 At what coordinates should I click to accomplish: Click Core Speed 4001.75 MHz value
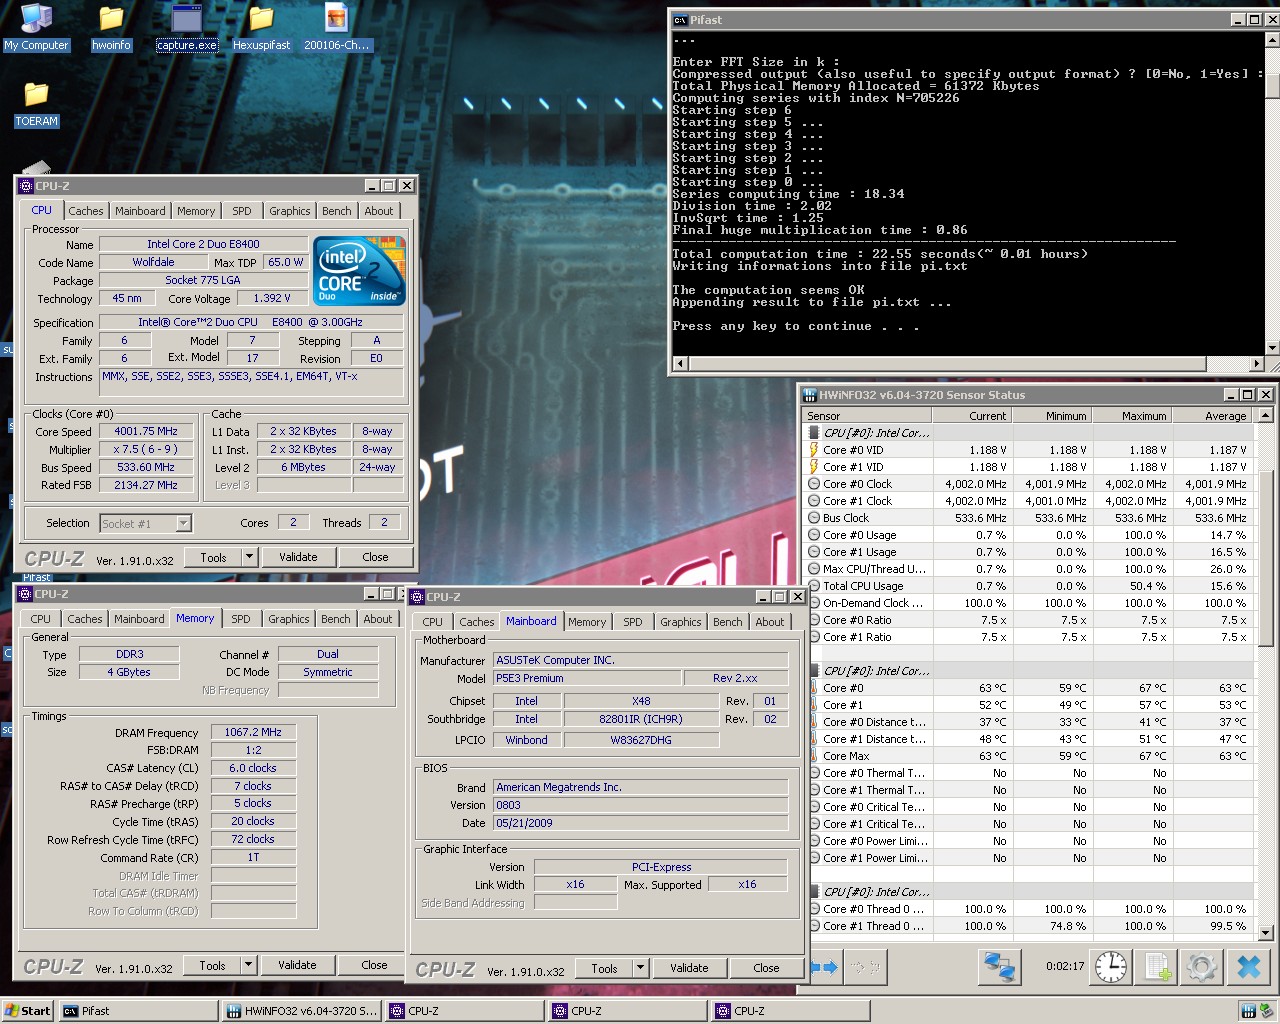click(145, 431)
